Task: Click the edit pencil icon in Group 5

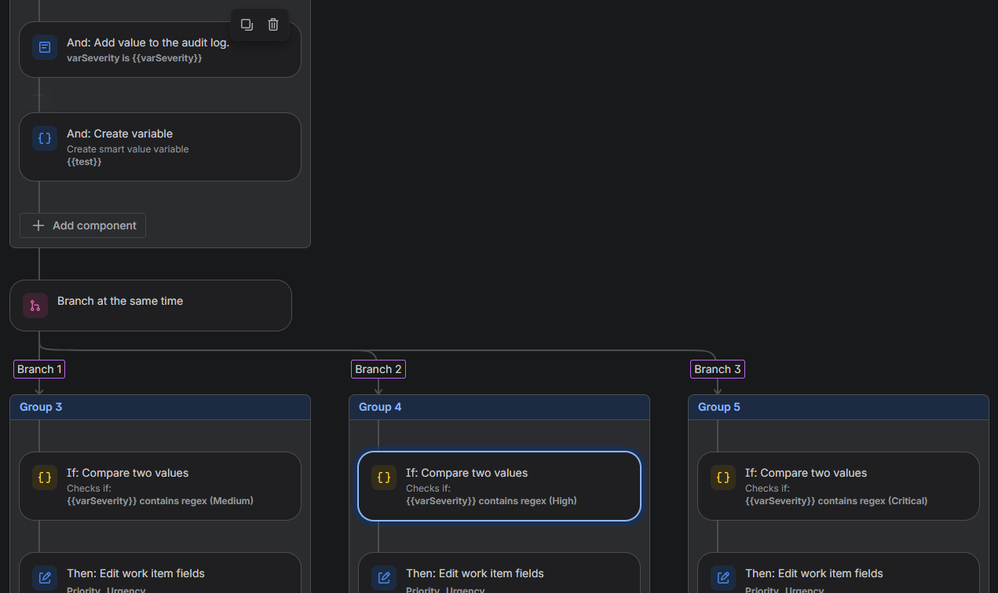Action: point(722,578)
